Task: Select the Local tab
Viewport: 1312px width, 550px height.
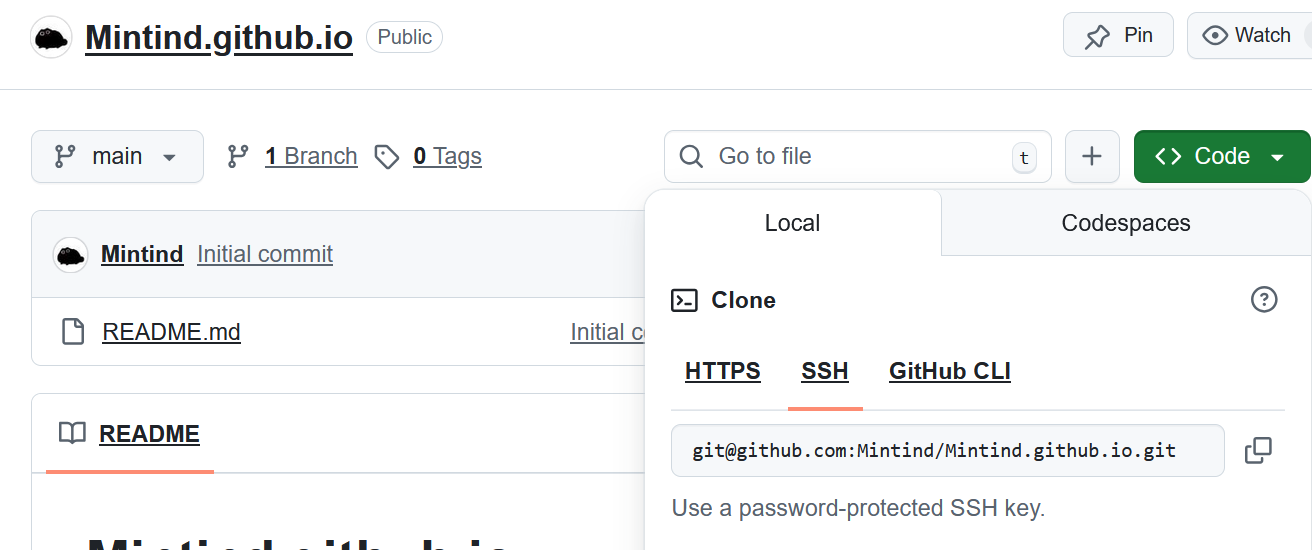Action: pyautogui.click(x=792, y=223)
